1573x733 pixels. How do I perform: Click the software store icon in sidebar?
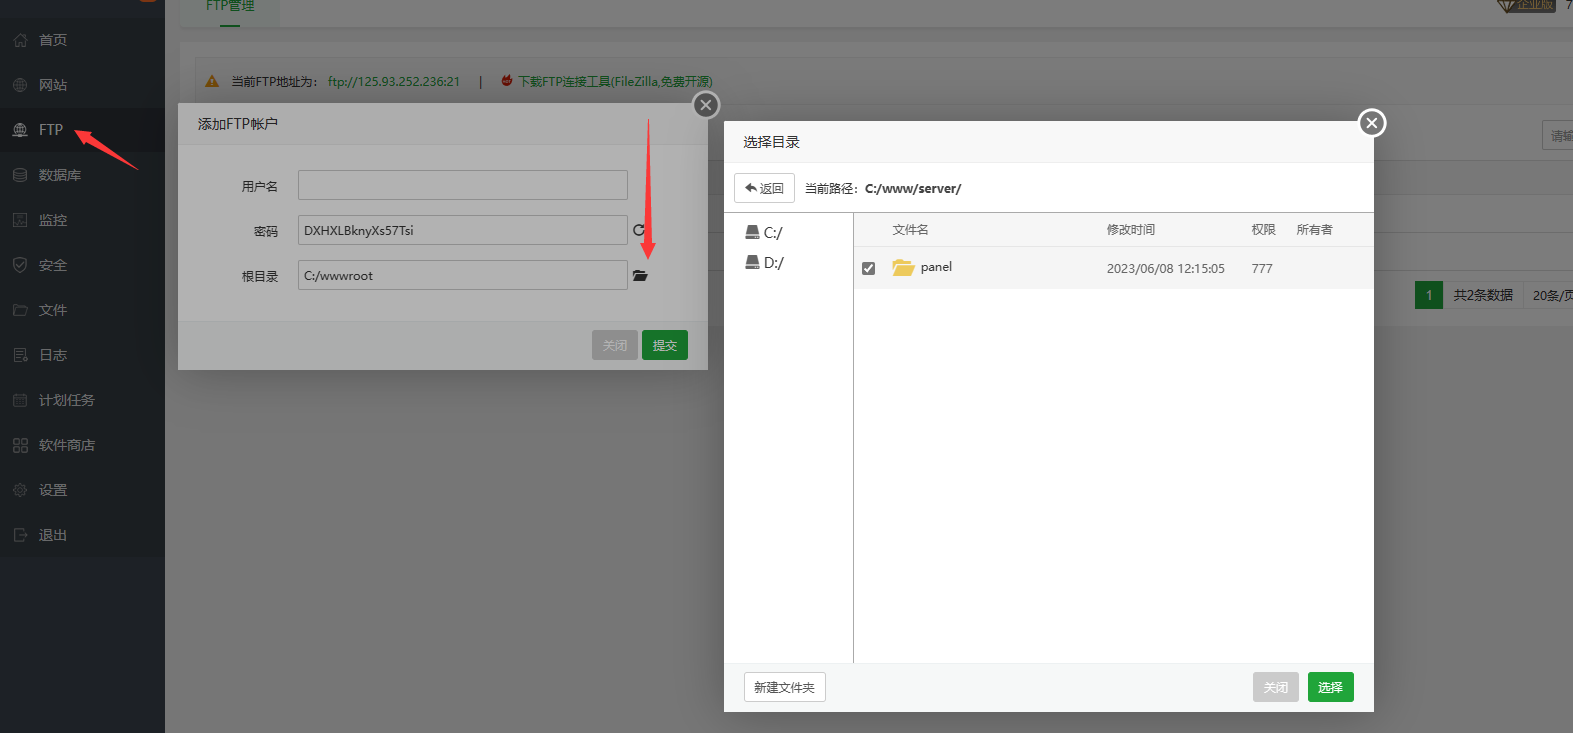coord(20,445)
